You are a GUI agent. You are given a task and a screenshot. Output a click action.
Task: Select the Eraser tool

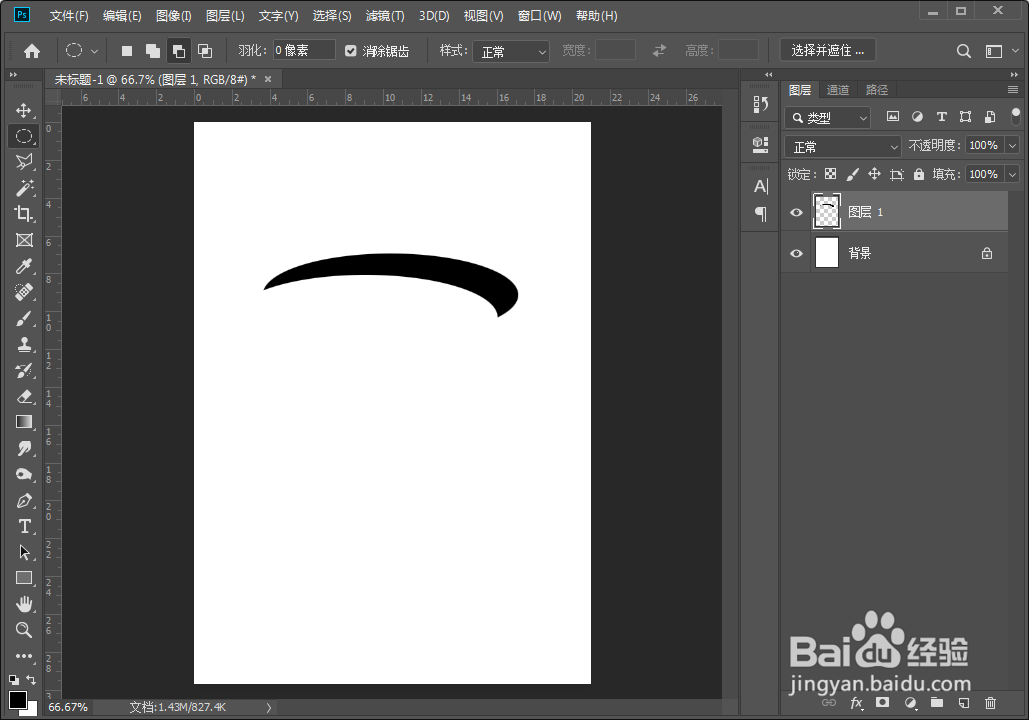point(24,396)
